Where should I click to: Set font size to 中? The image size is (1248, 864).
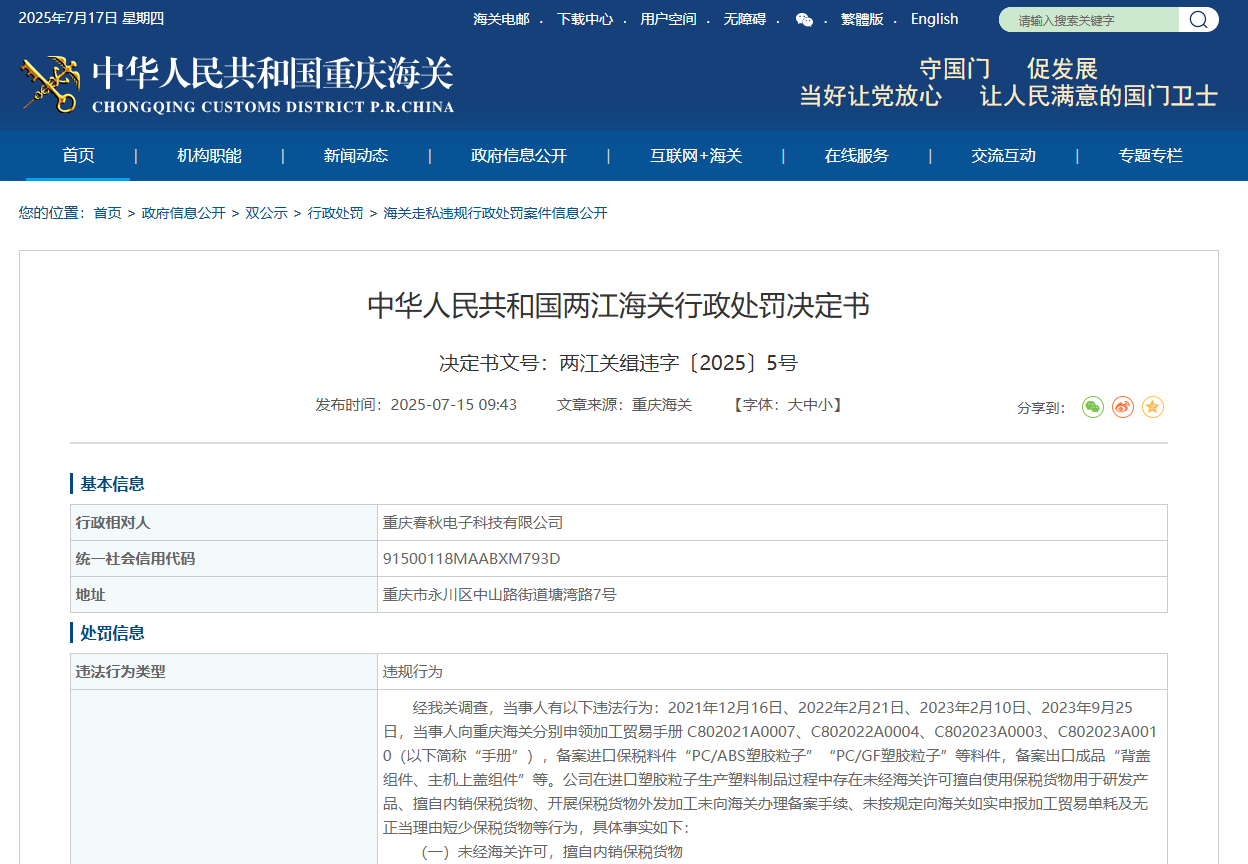(810, 405)
